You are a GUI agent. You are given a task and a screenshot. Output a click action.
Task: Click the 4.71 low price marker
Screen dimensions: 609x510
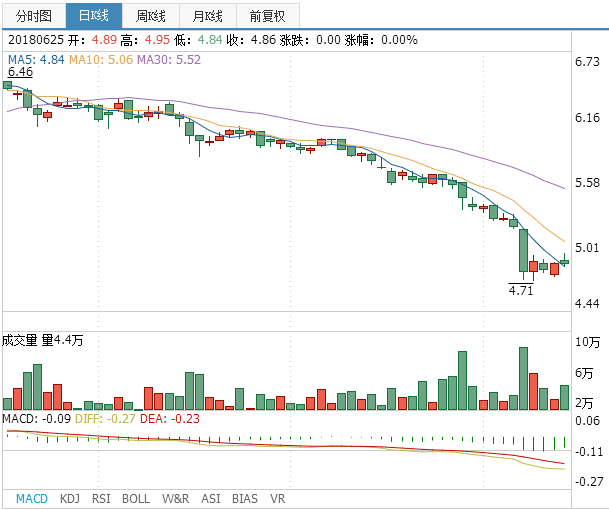[521, 290]
